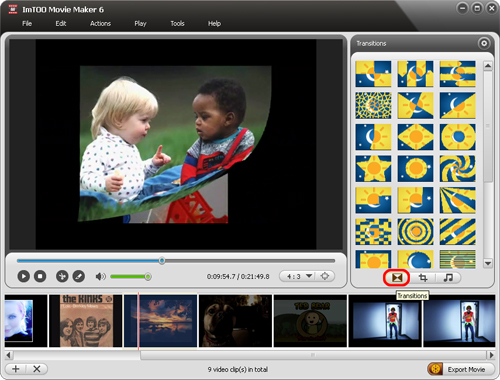
Task: Click the crosshair icon next to 4:3
Action: 325,276
